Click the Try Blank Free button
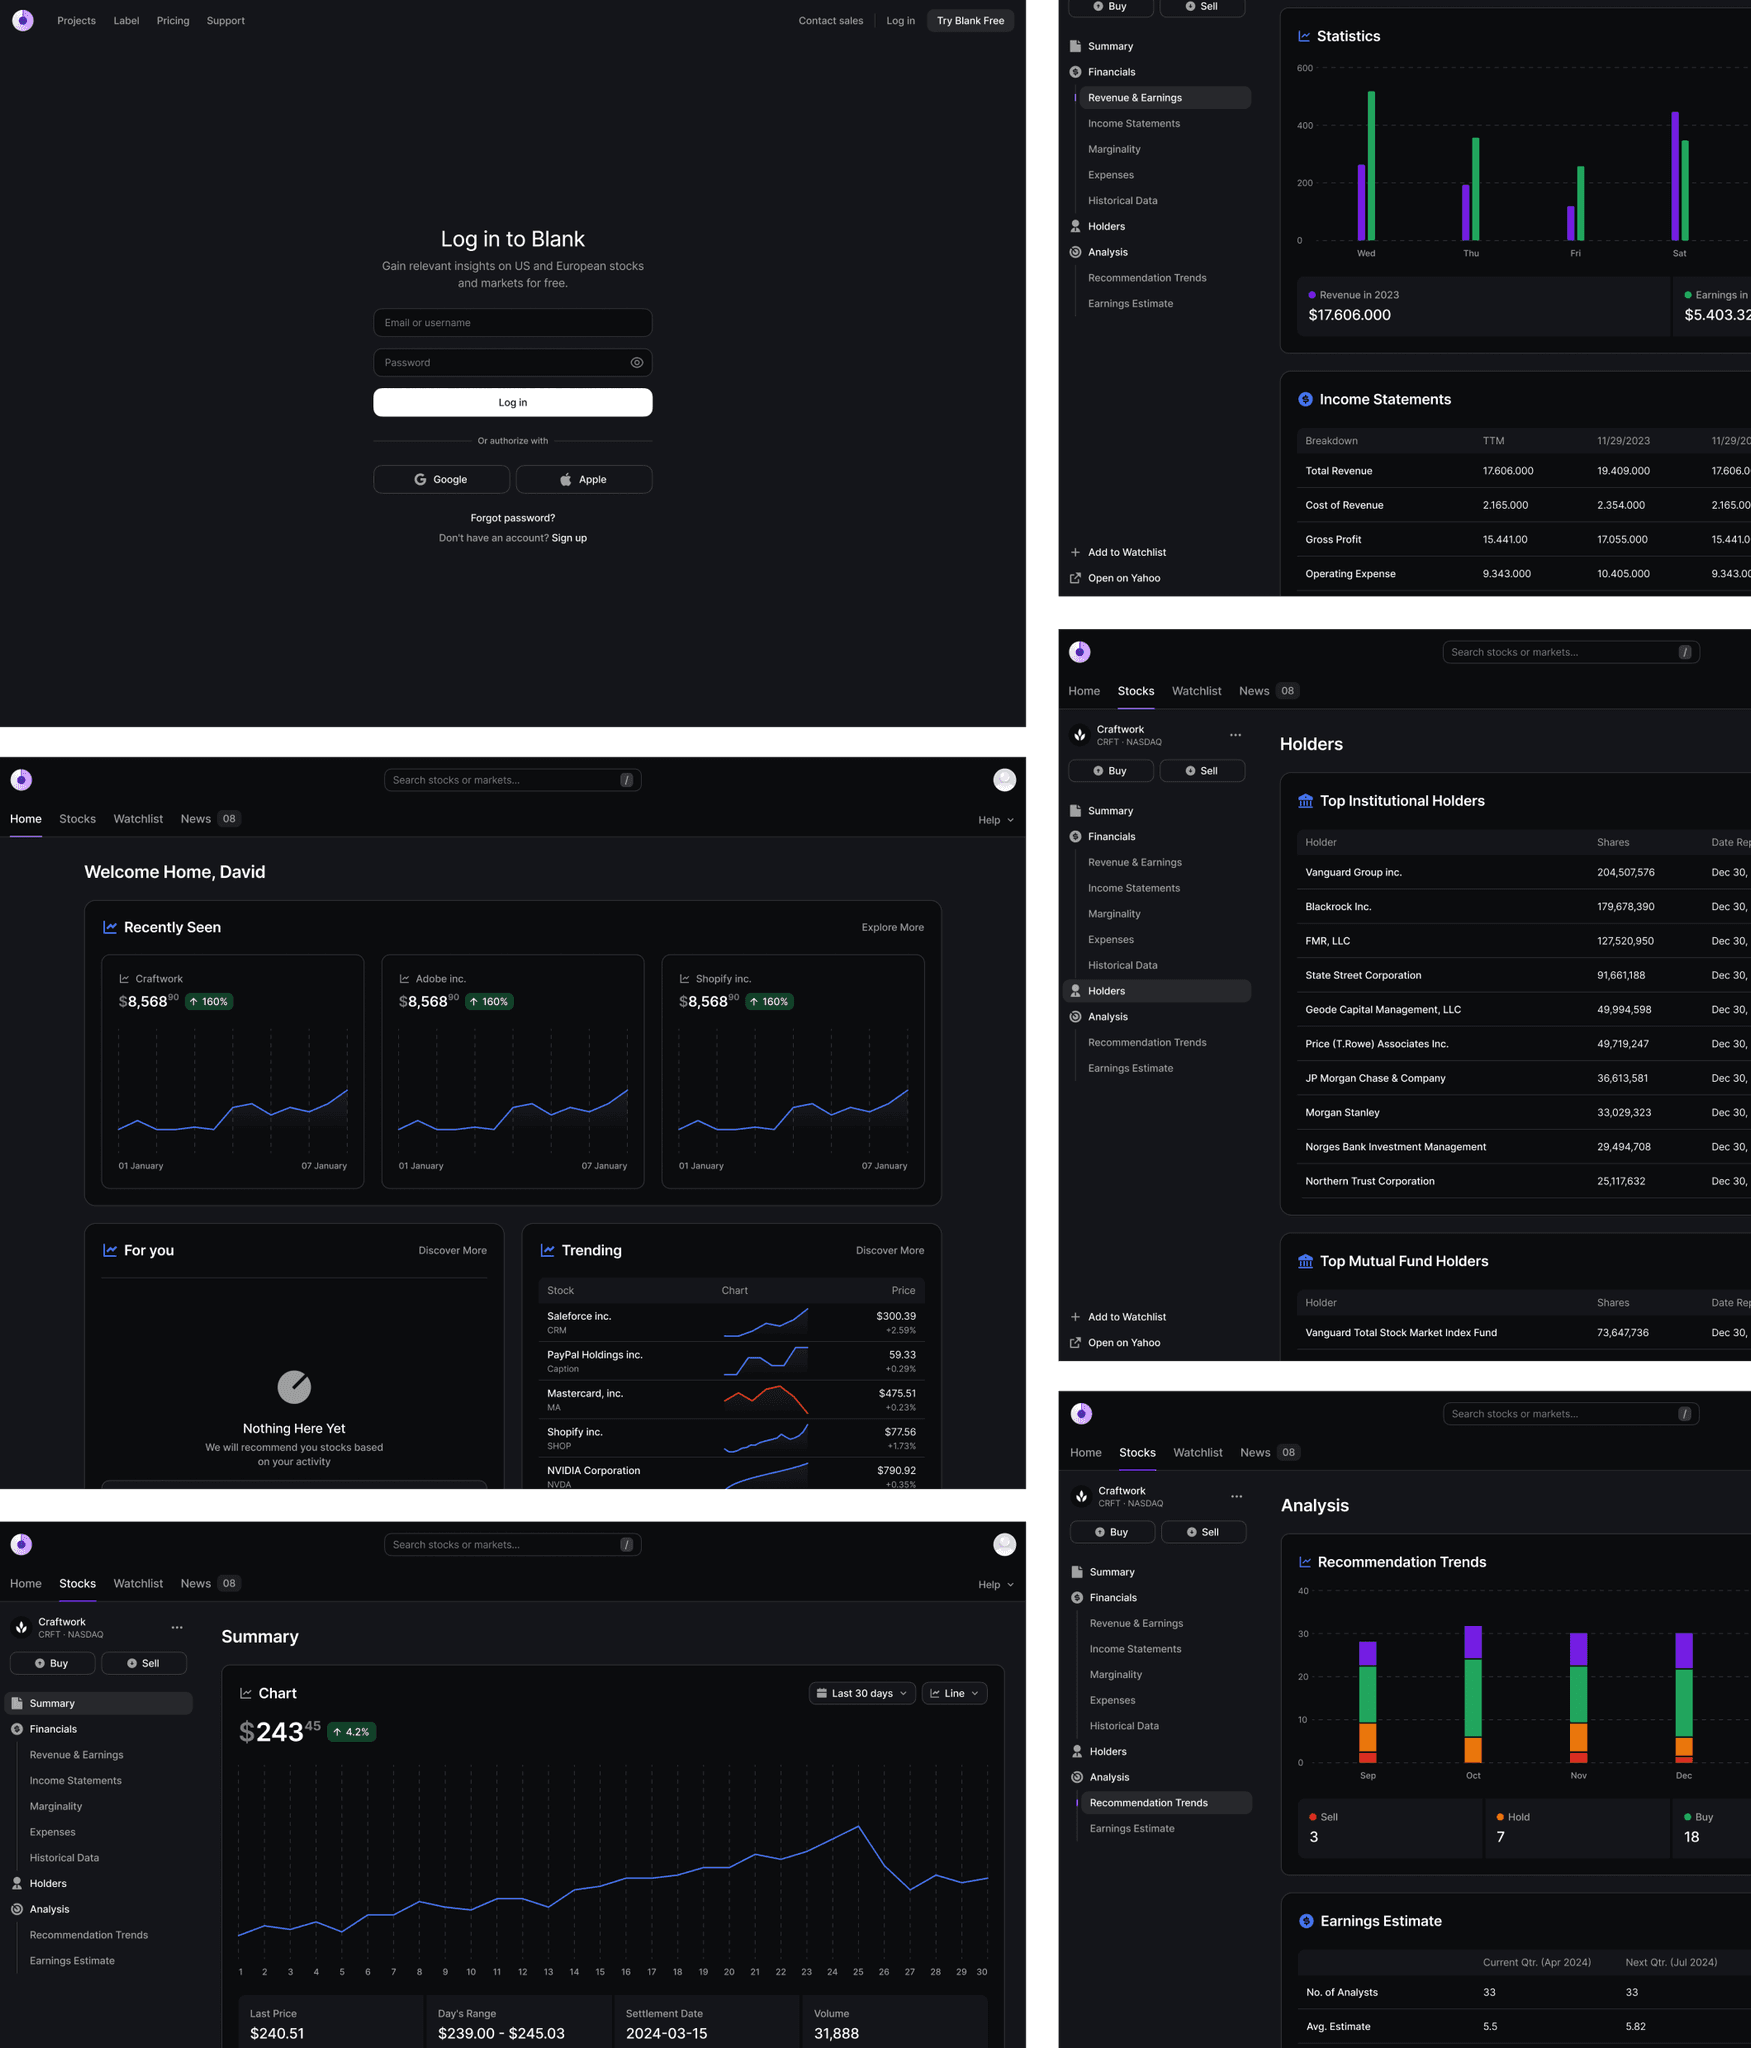The width and height of the screenshot is (1751, 2048). pos(969,20)
